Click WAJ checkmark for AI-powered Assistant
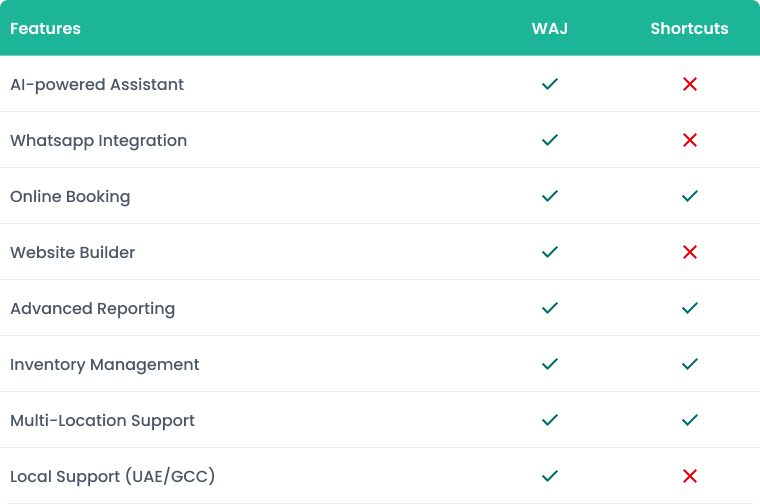This screenshot has width=760, height=504. [x=549, y=84]
